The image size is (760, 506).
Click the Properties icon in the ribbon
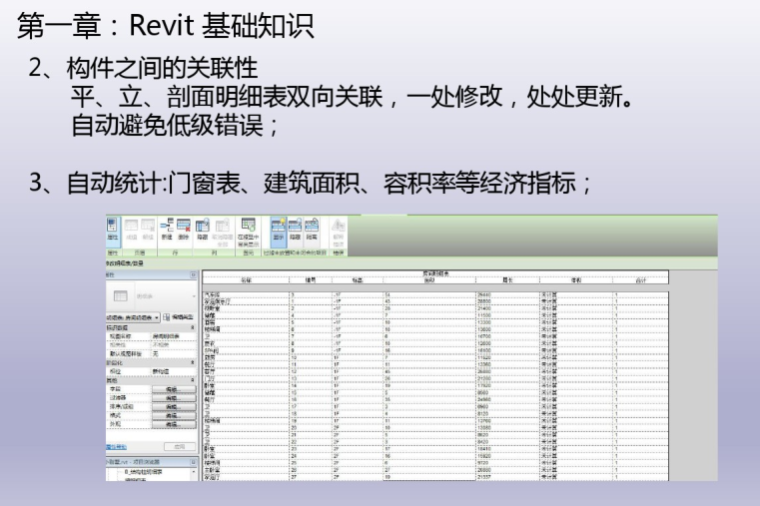coord(112,230)
